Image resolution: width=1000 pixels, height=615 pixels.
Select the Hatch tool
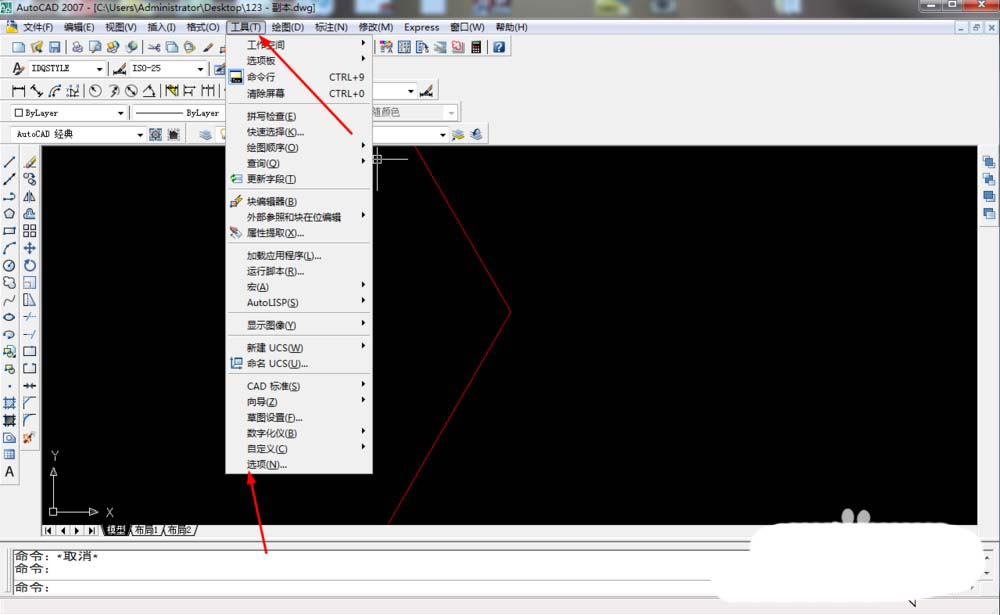tap(10, 403)
